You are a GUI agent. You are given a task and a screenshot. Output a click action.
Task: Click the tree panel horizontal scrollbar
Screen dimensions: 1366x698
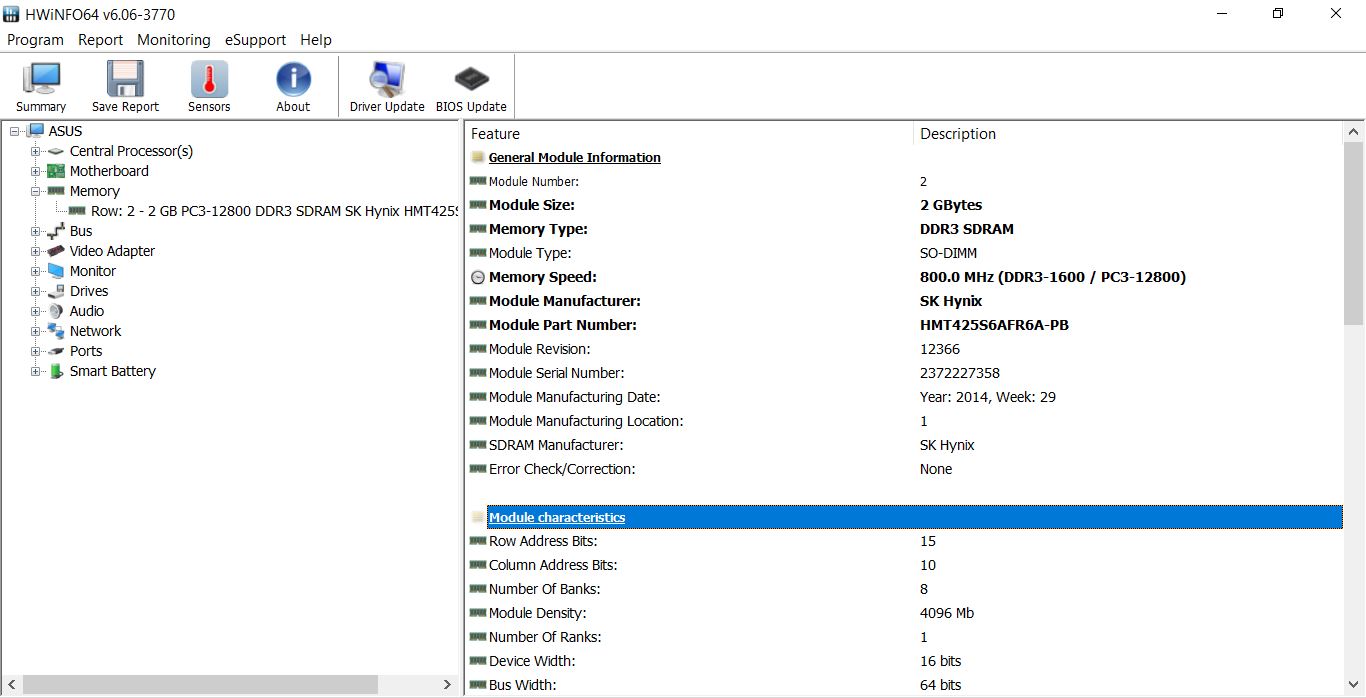(x=200, y=685)
